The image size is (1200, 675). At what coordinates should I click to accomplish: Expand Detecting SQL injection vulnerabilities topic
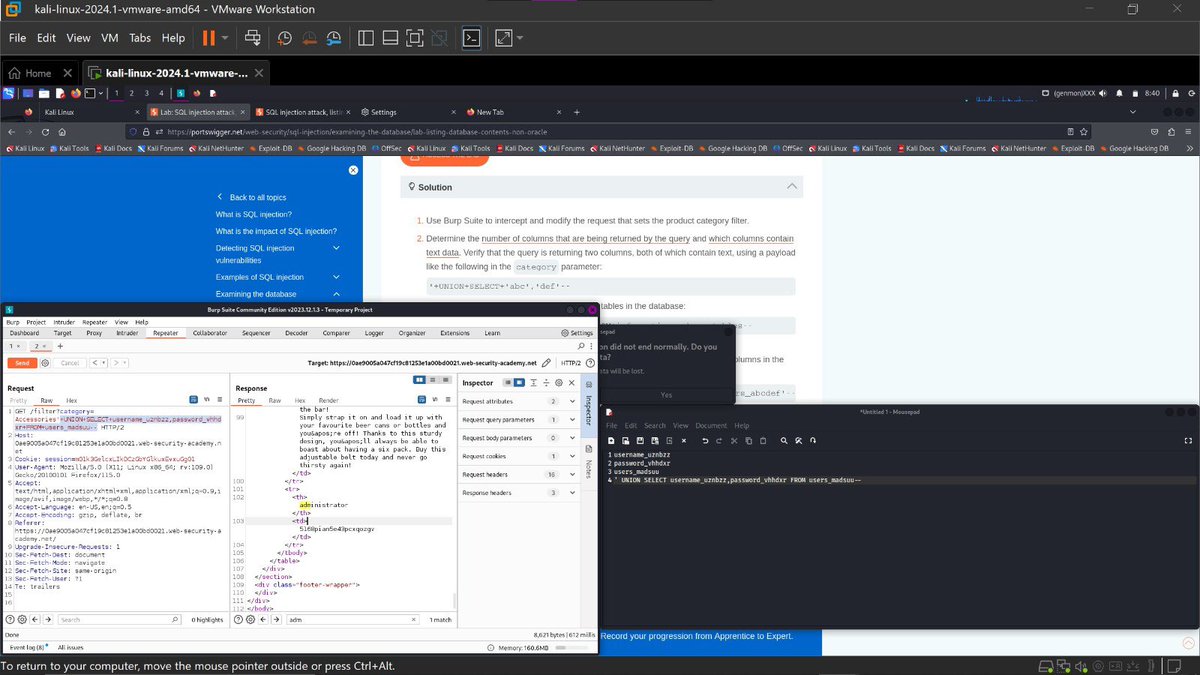pyautogui.click(x=335, y=248)
